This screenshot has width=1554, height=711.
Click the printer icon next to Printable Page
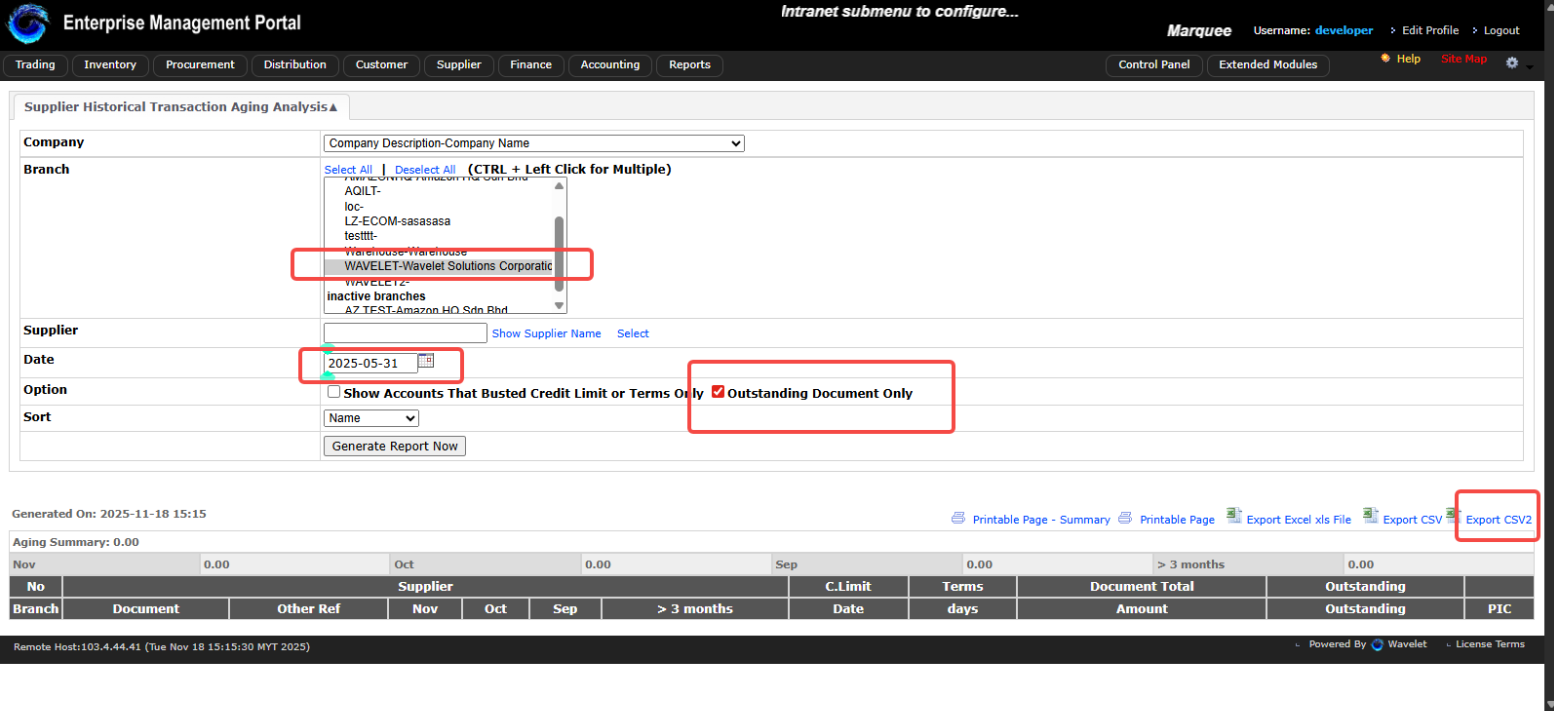click(1126, 519)
